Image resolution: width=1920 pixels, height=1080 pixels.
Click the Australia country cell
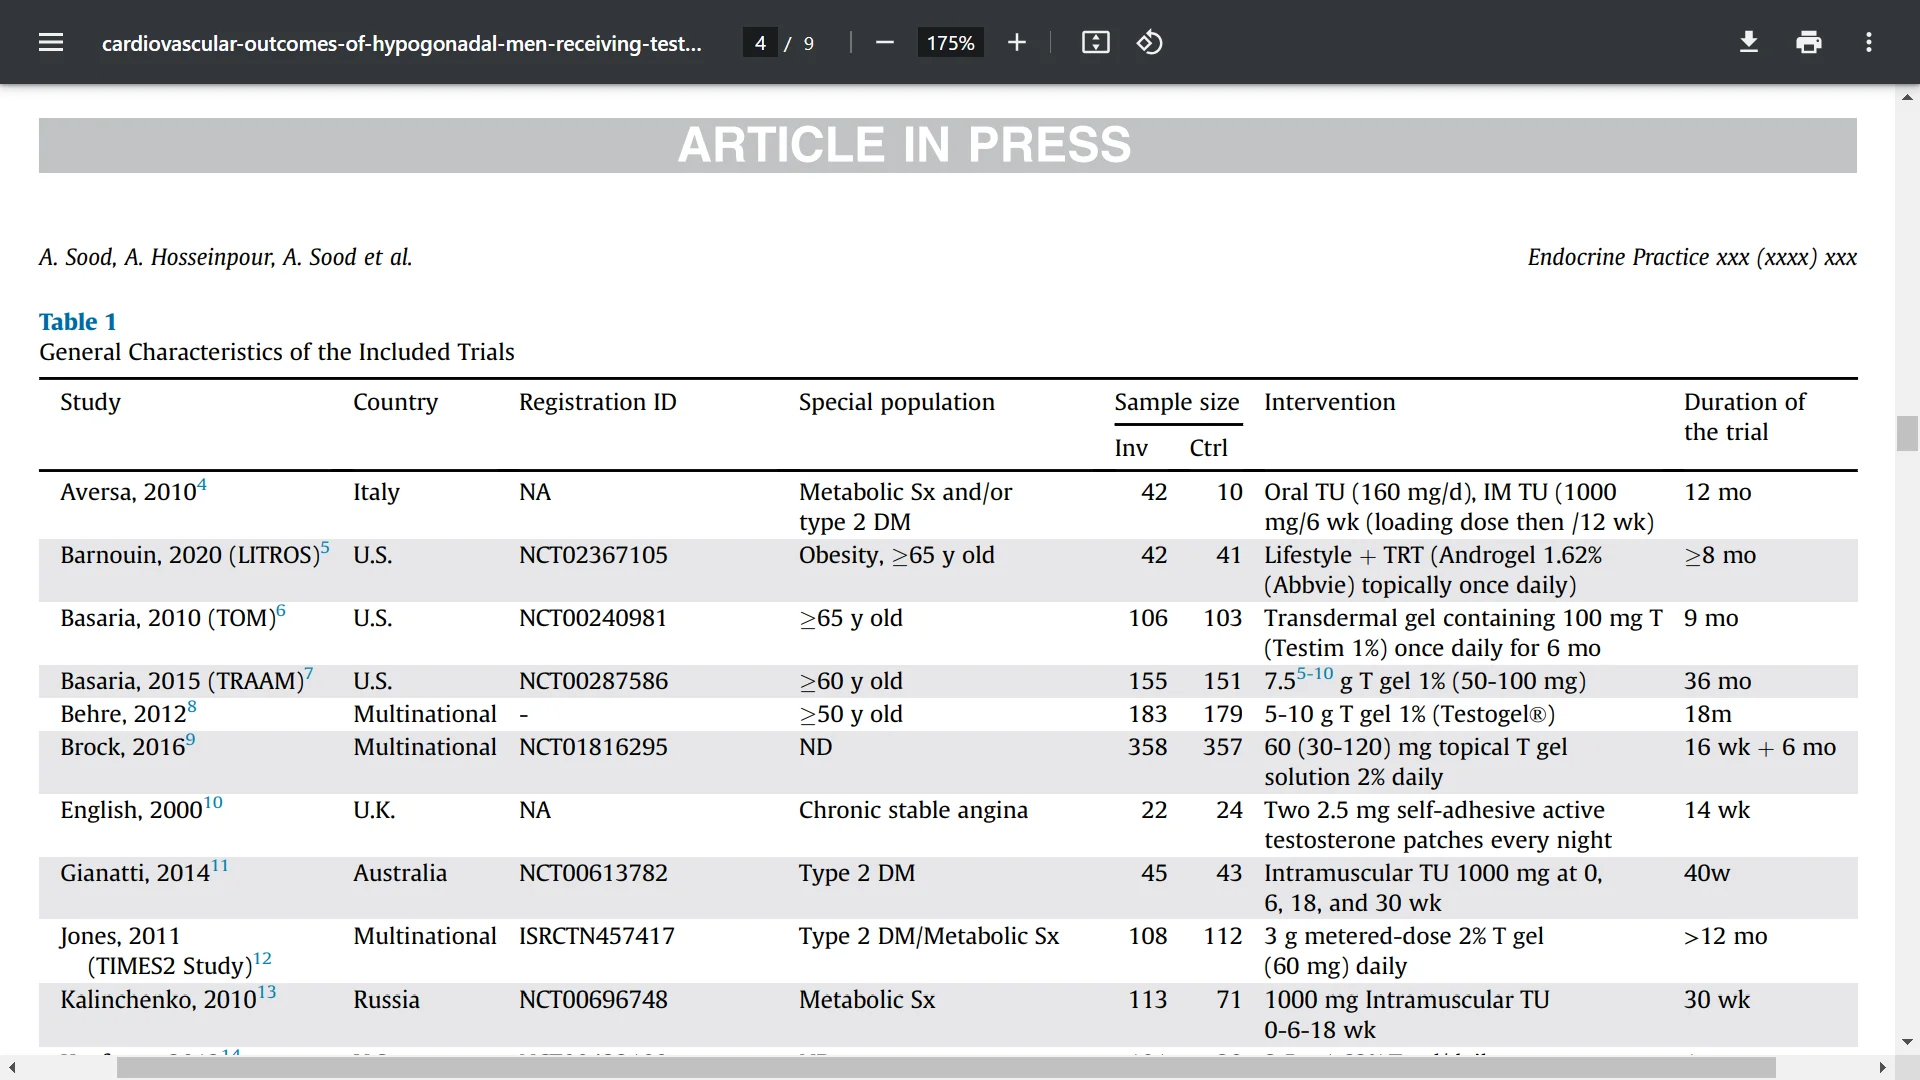[x=400, y=873]
